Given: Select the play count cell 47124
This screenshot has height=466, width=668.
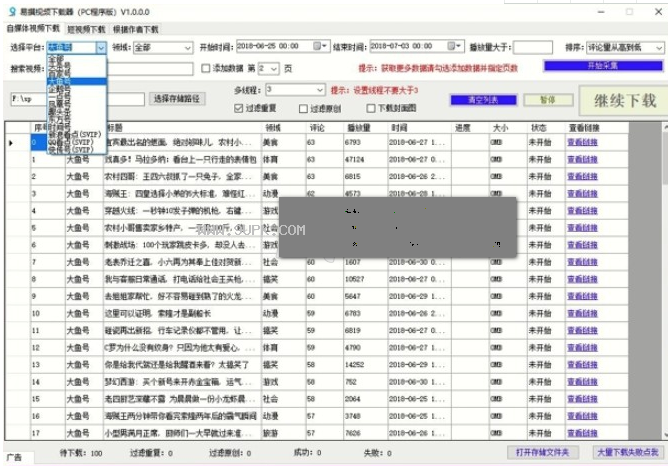Looking at the screenshot, I should [366, 160].
